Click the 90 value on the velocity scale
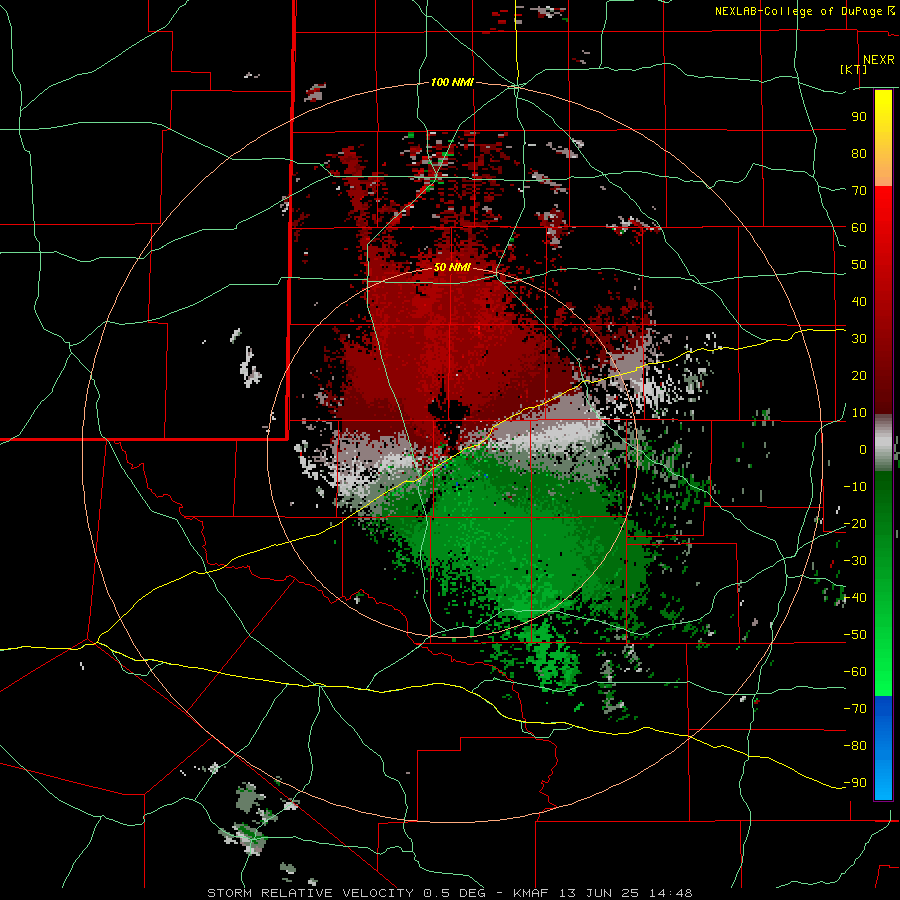The height and width of the screenshot is (900, 900). point(859,117)
